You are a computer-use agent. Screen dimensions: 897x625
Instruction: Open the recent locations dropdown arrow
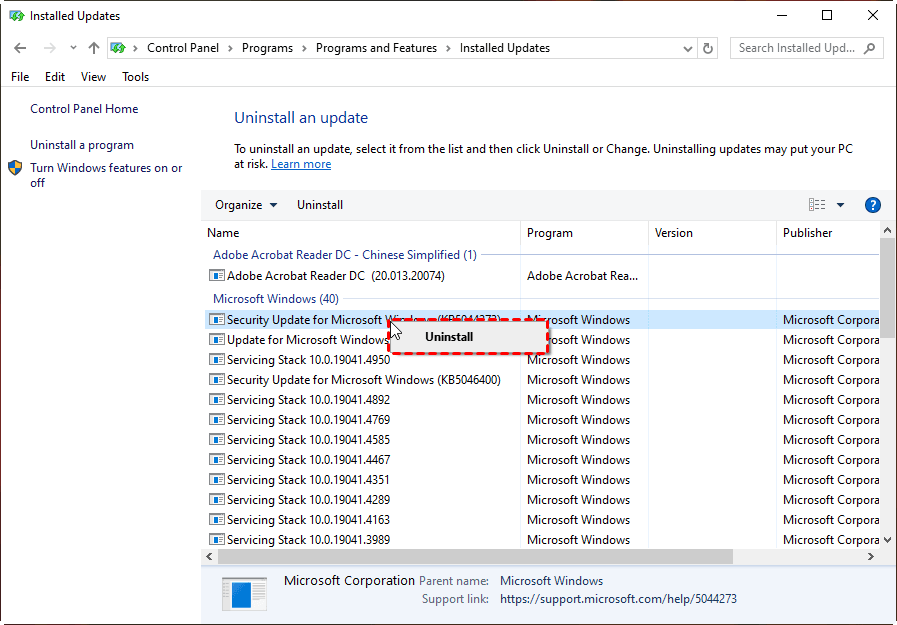point(73,48)
